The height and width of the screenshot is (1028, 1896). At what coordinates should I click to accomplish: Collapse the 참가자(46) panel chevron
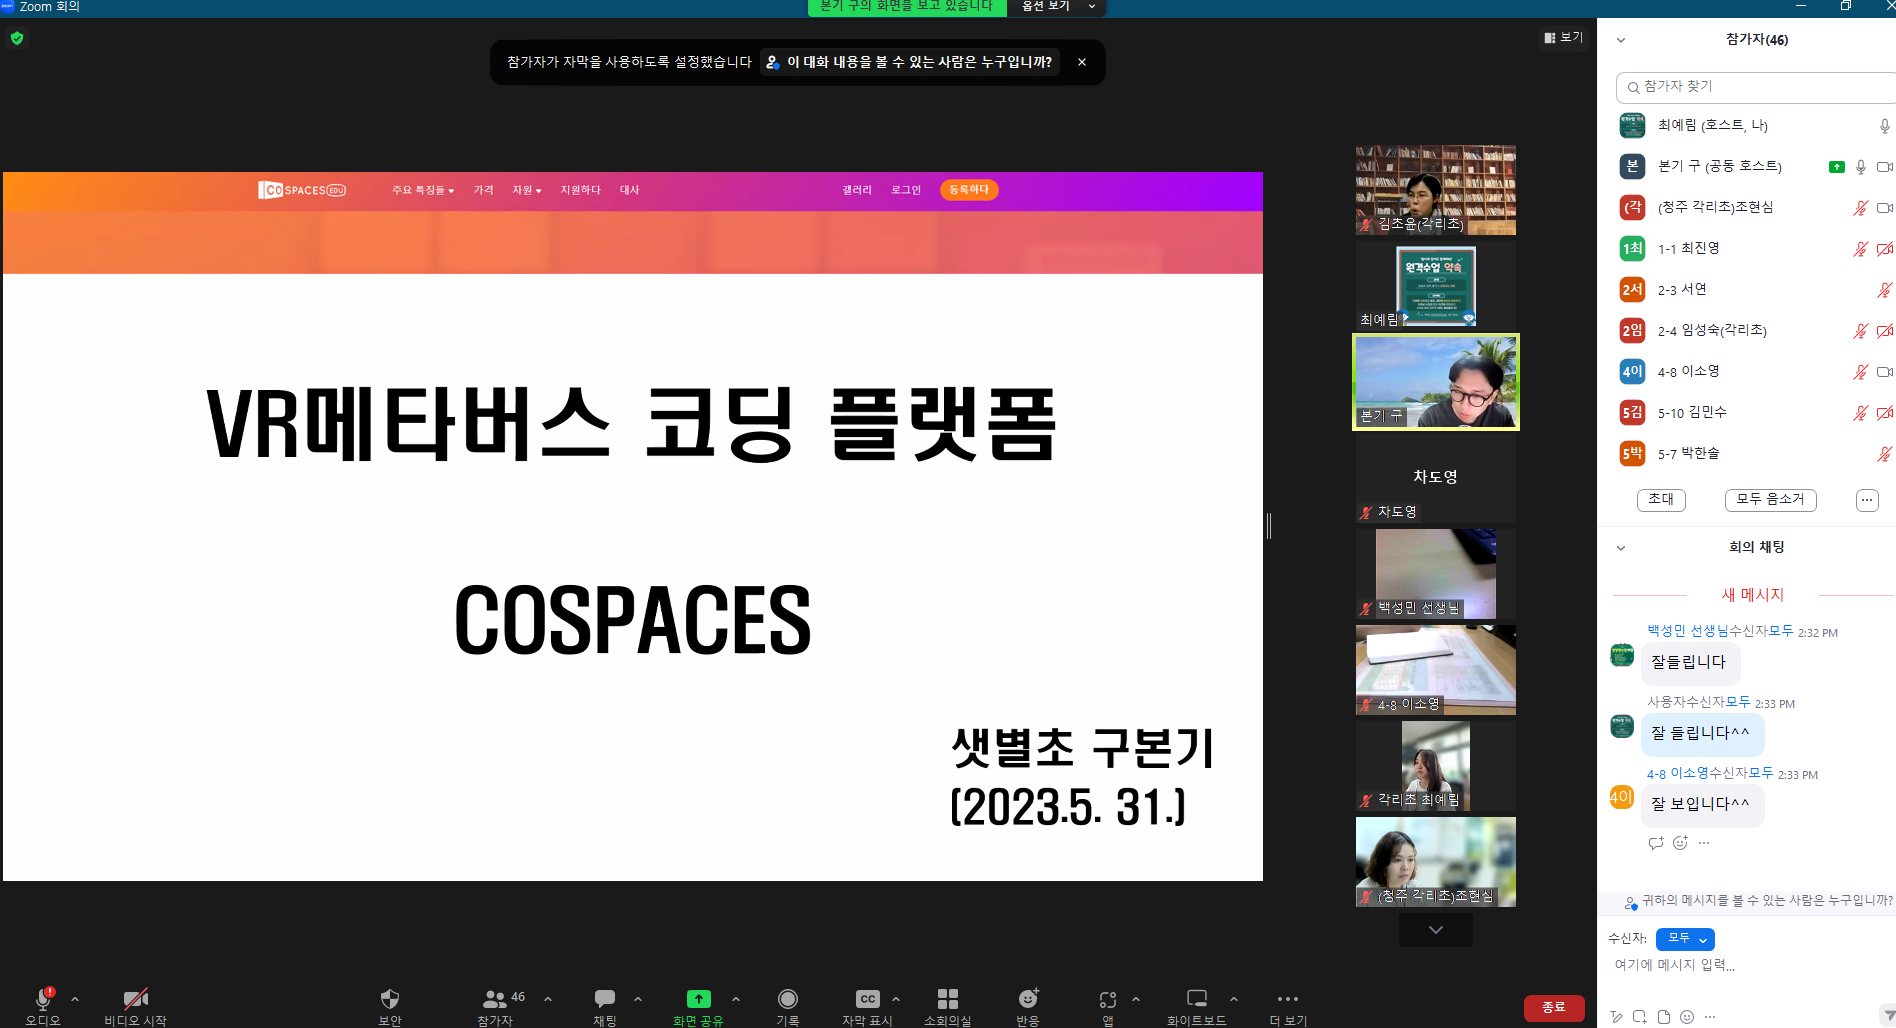(x=1621, y=40)
